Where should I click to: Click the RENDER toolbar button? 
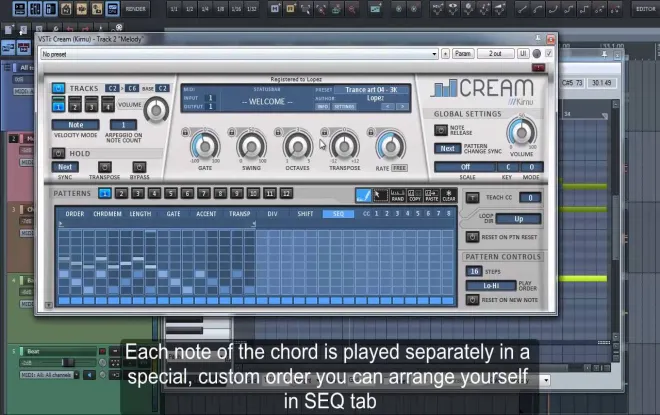(x=136, y=9)
